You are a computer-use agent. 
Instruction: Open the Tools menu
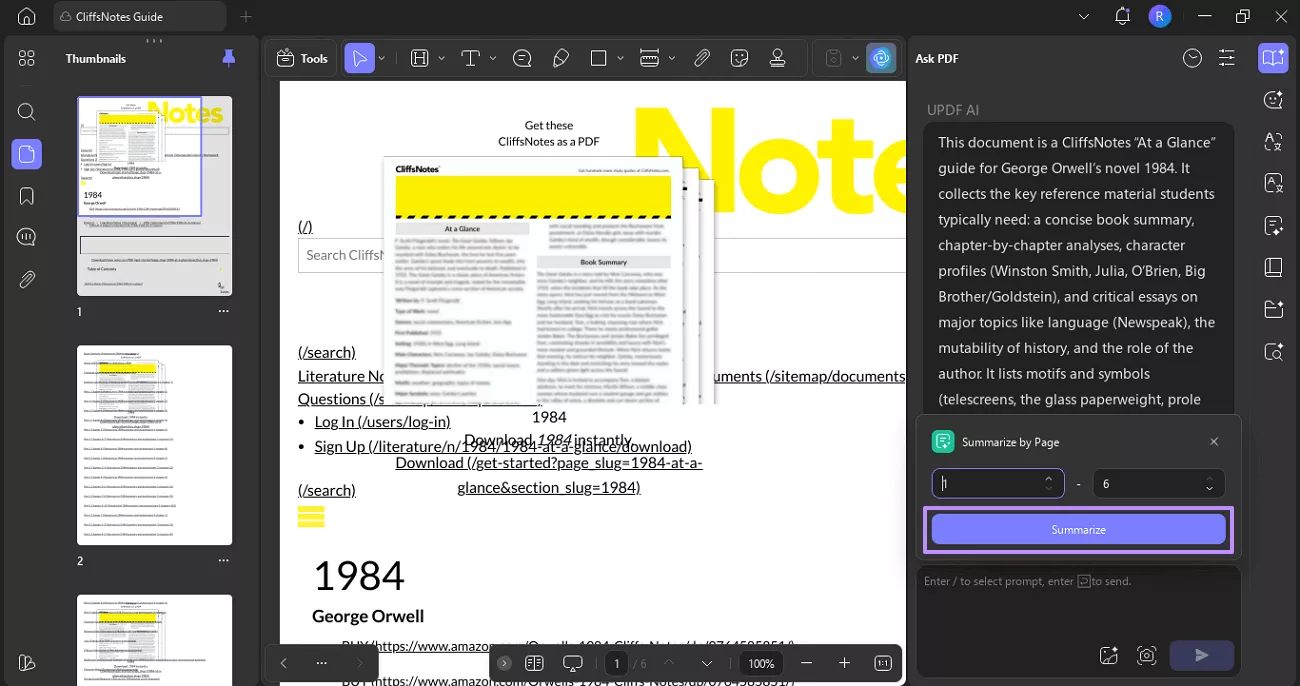tap(302, 58)
